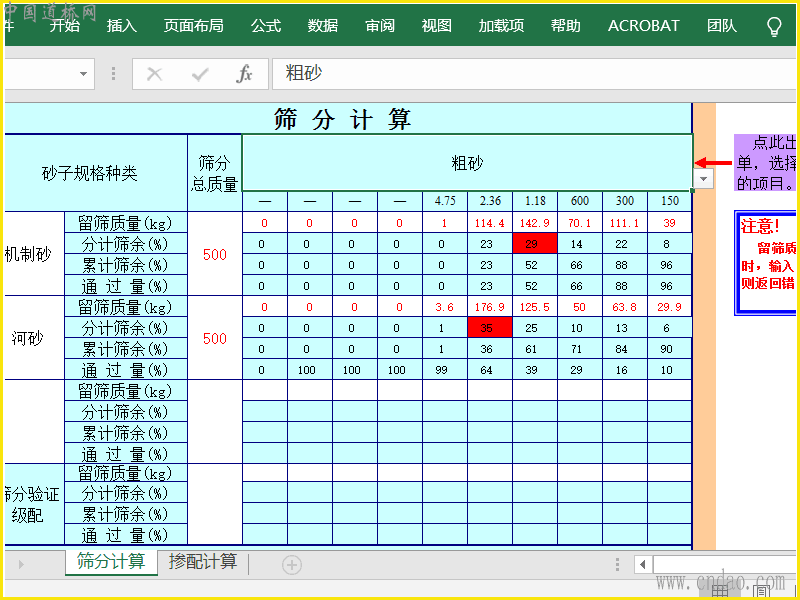Viewport: 800px width, 600px height.
Task: Select the 125.5 retained mass cell
Action: (535, 307)
